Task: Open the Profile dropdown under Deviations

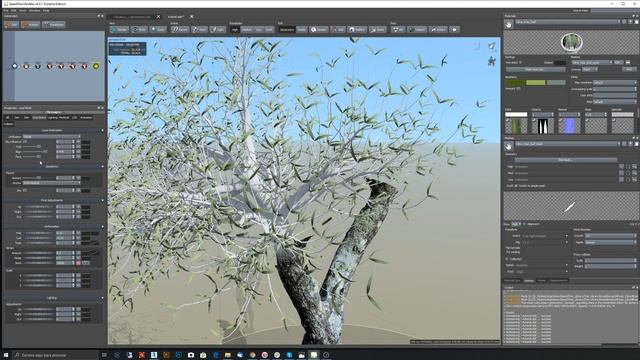Action: coord(51,183)
